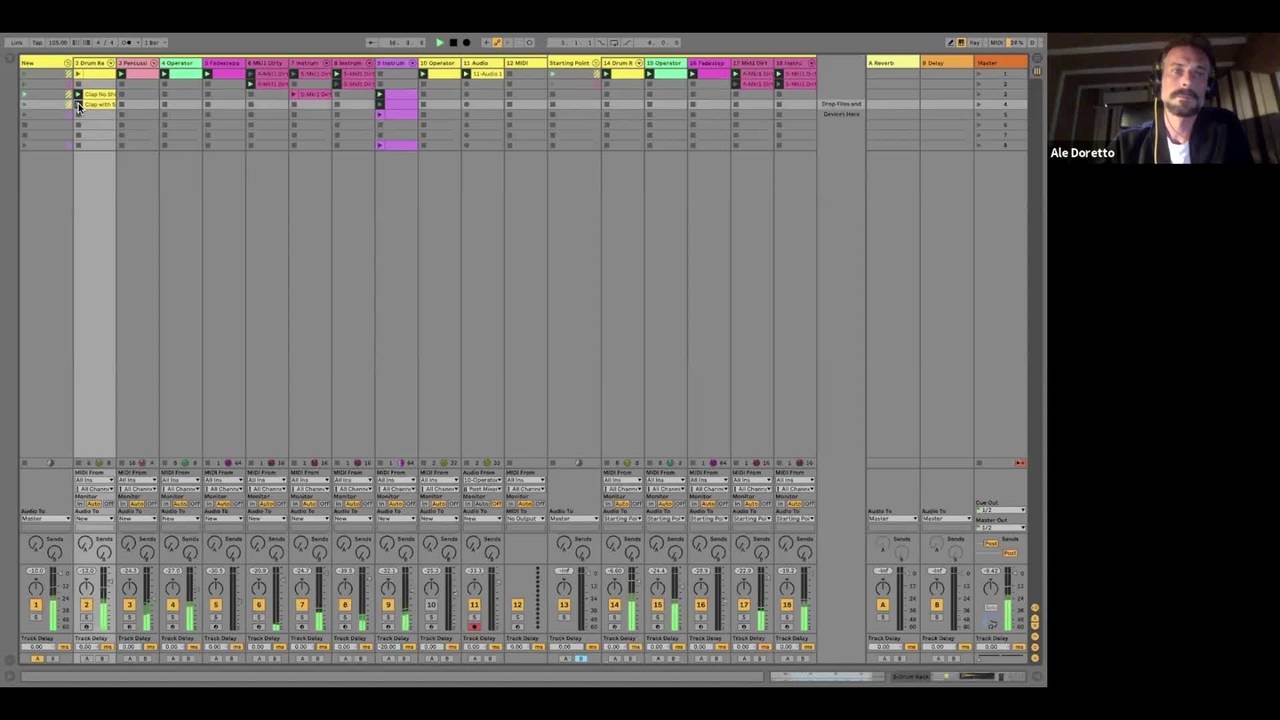This screenshot has height=720, width=1280.
Task: Launch scene 4 in the Master track
Action: 979,104
